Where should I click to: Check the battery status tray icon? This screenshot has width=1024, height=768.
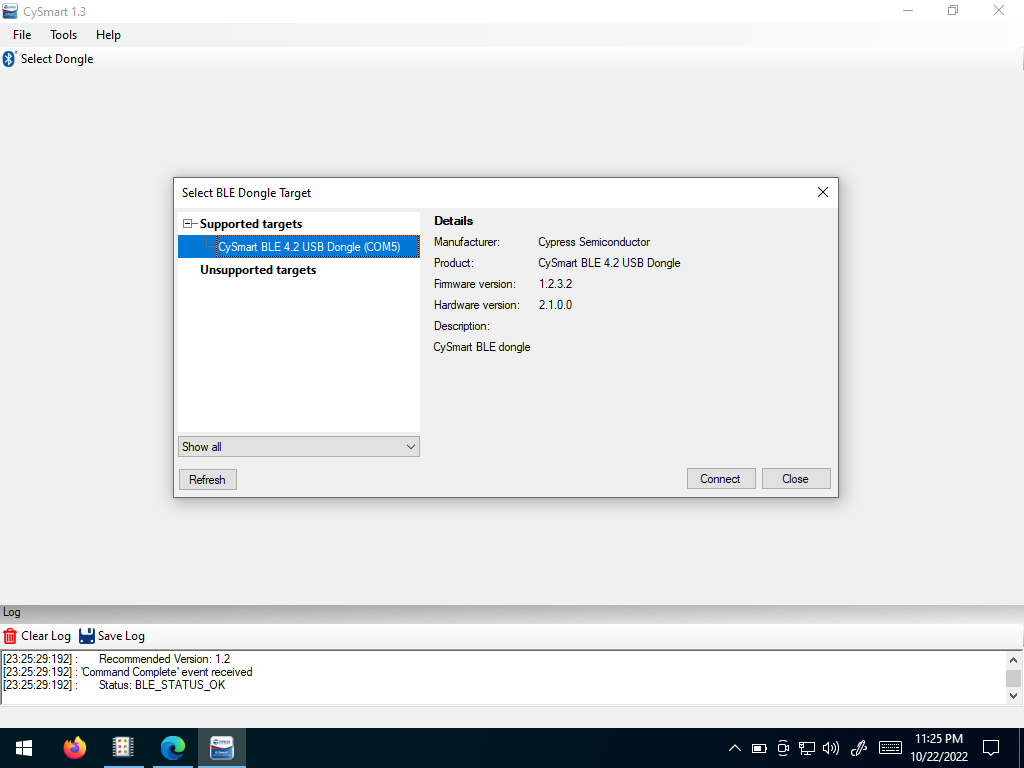click(759, 748)
